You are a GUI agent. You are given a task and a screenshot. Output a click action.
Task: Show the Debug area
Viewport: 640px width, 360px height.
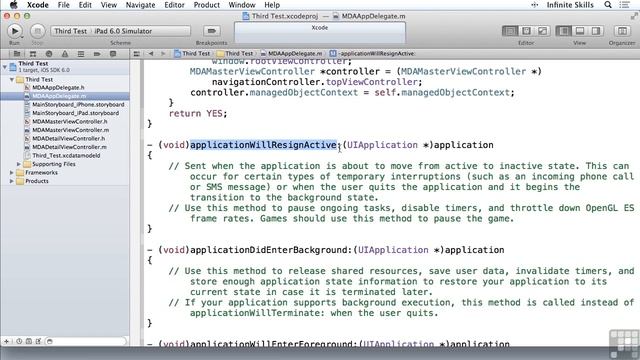coord(580,31)
